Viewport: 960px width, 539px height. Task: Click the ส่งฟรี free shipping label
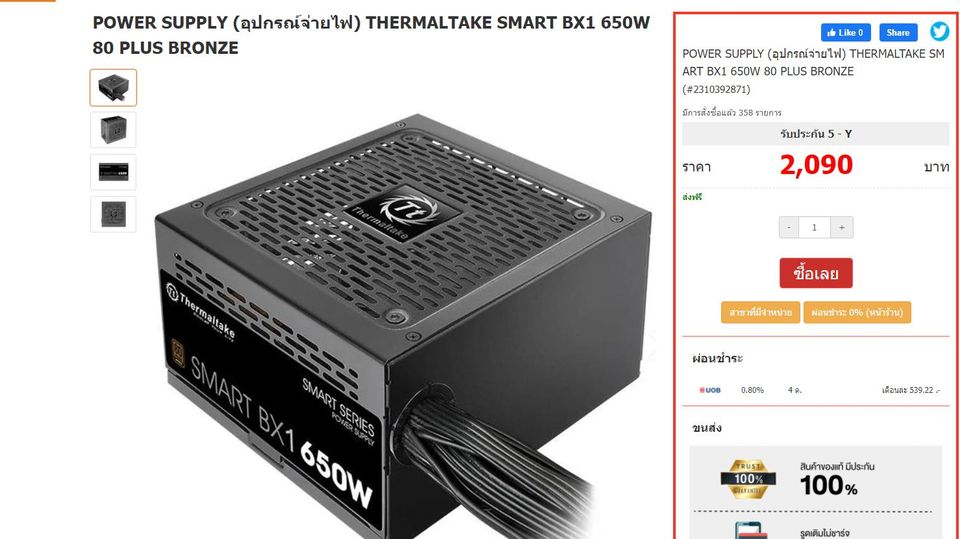pyautogui.click(x=692, y=197)
